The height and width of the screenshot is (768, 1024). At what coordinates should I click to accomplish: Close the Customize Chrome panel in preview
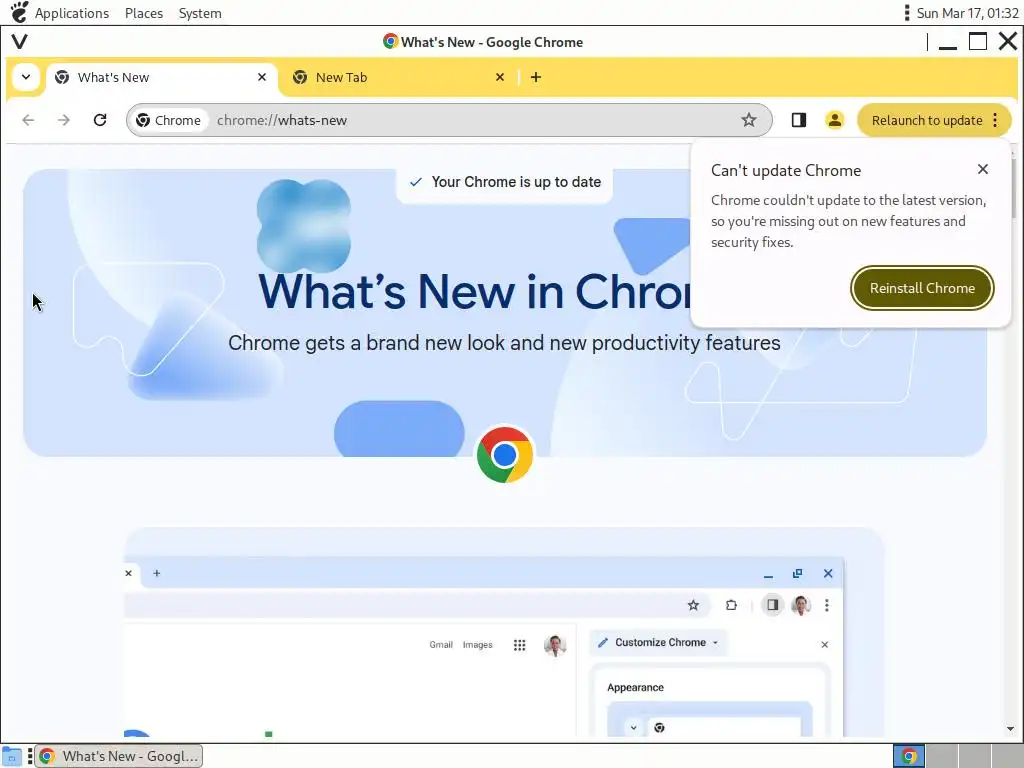[x=825, y=645]
